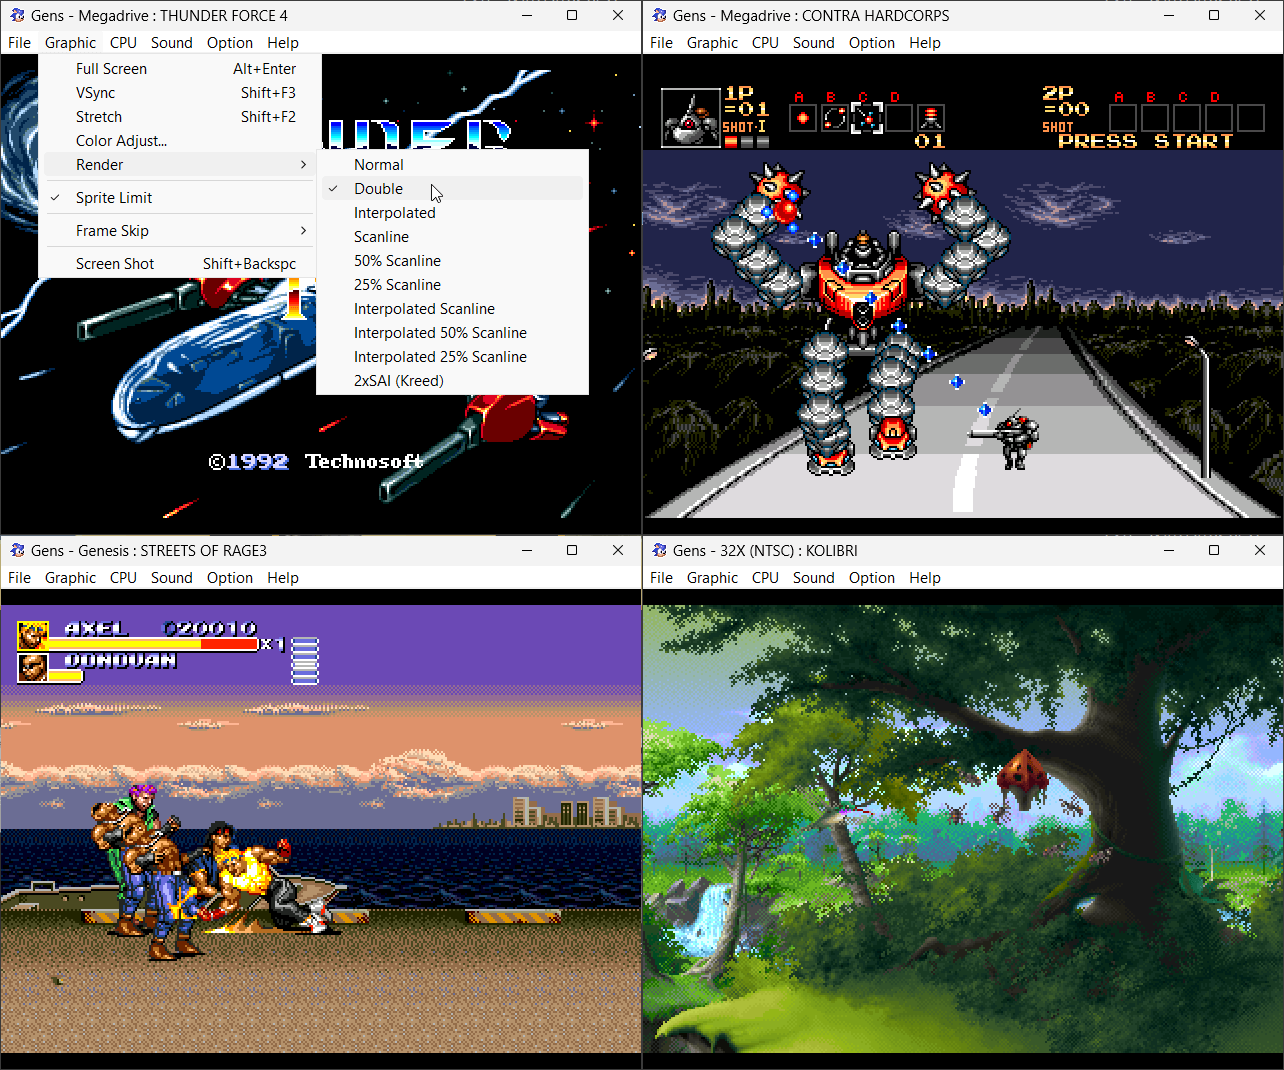Viewport: 1284px width, 1070px height.
Task: Open File menu in Streets of Rage3 window
Action: coord(19,577)
